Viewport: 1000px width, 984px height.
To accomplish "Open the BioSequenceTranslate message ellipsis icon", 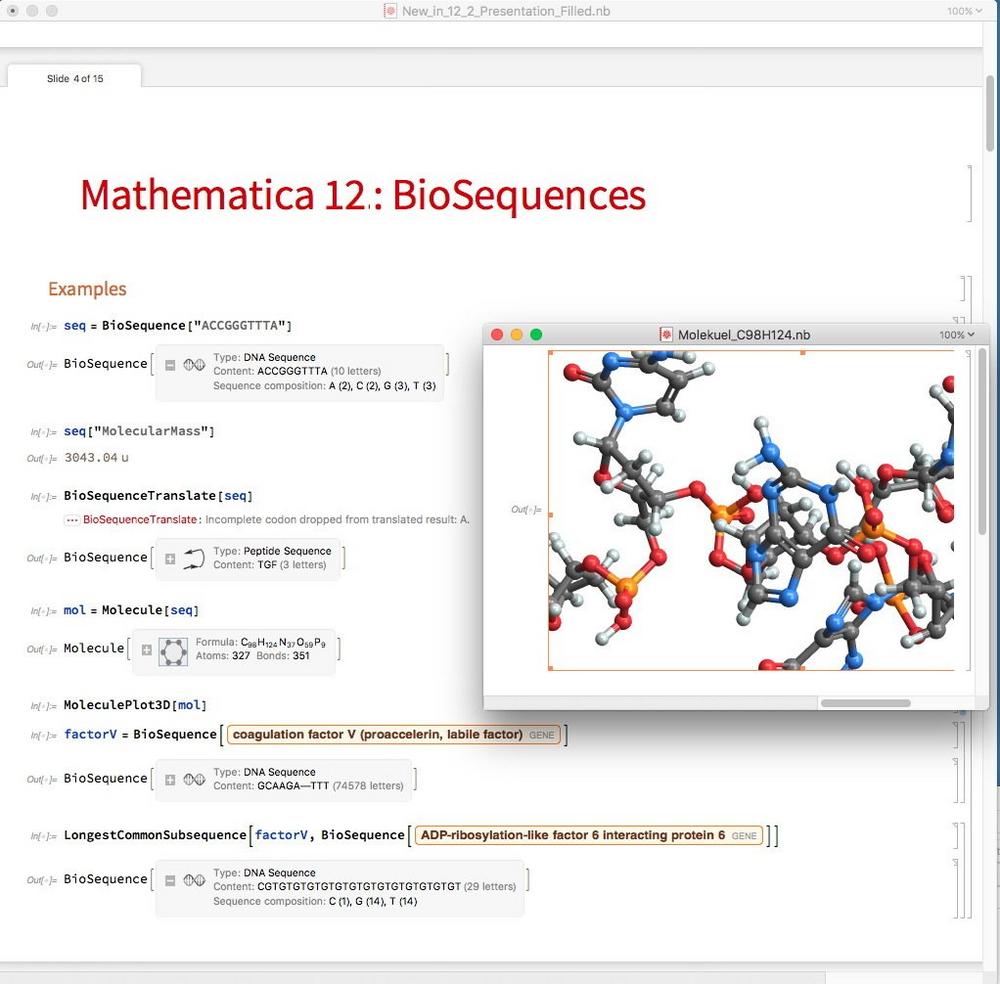I will pos(71,520).
